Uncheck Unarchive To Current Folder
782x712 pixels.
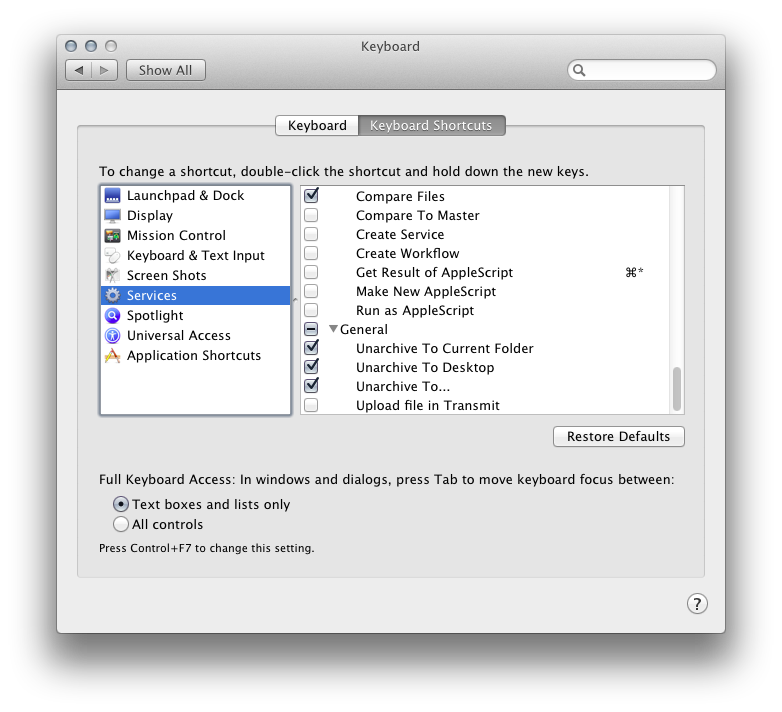[311, 347]
